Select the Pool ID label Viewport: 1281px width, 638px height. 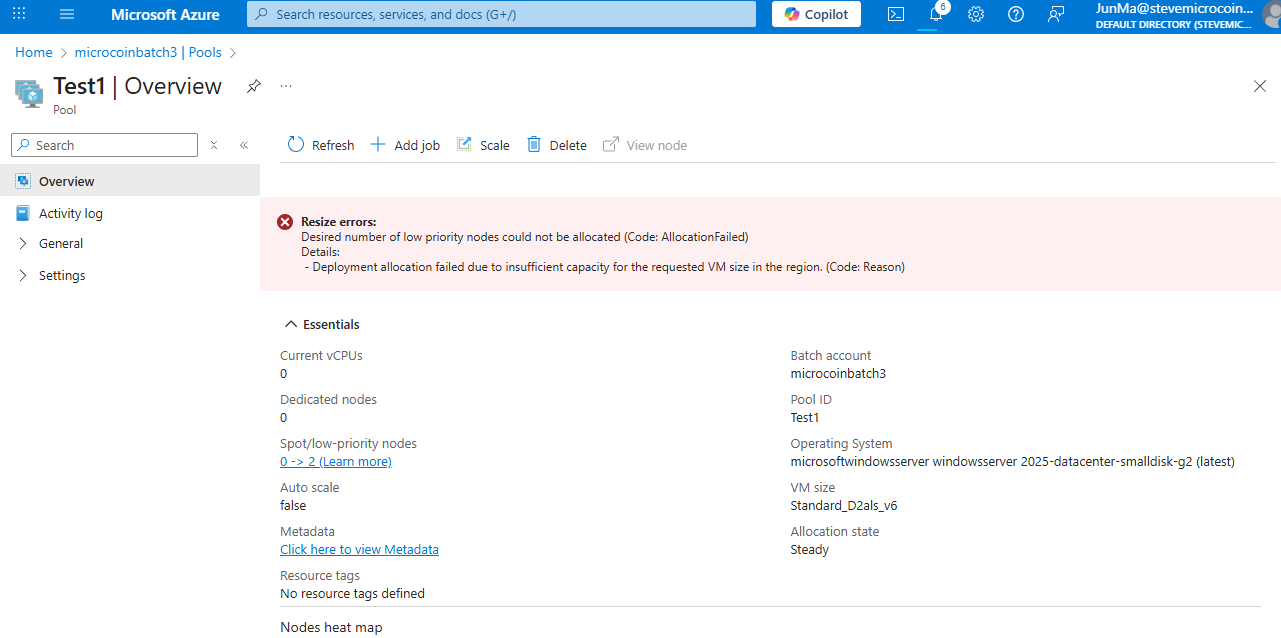(x=811, y=399)
